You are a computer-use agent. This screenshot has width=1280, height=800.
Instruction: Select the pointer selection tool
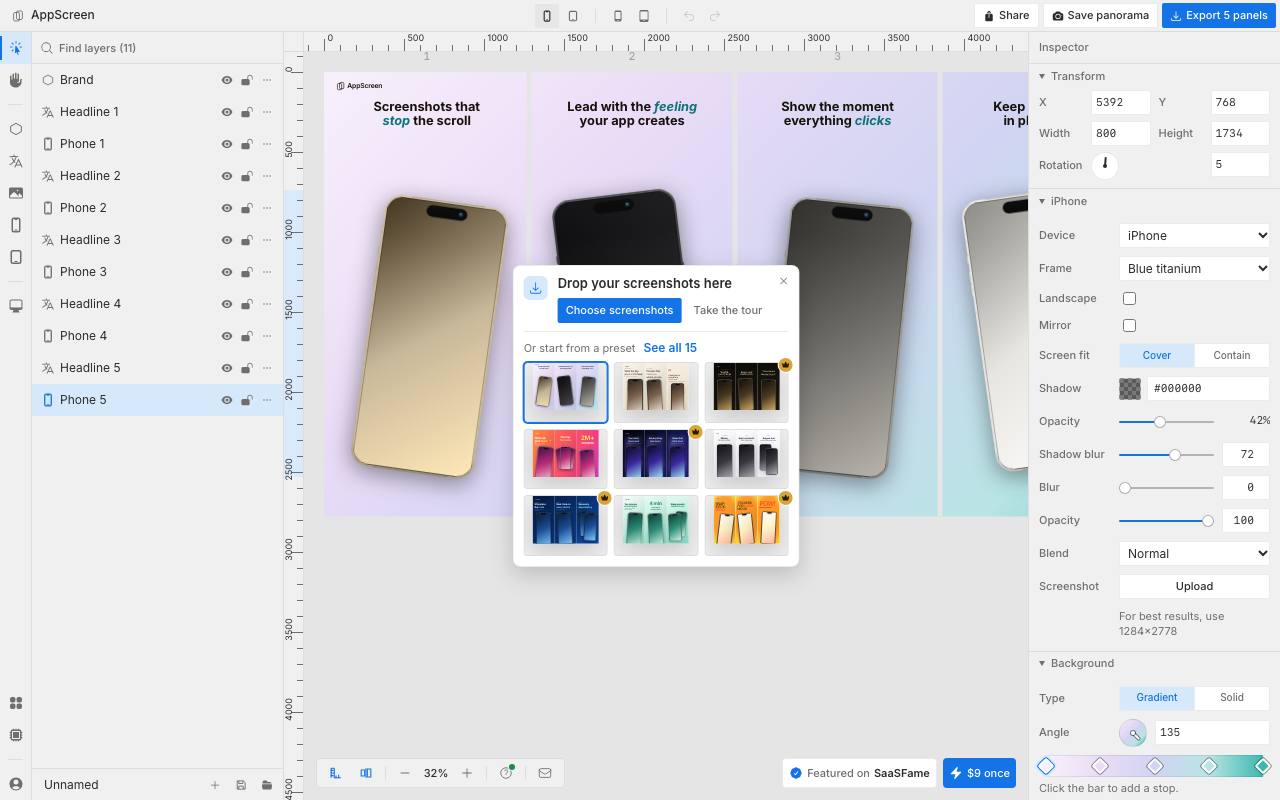pos(15,48)
